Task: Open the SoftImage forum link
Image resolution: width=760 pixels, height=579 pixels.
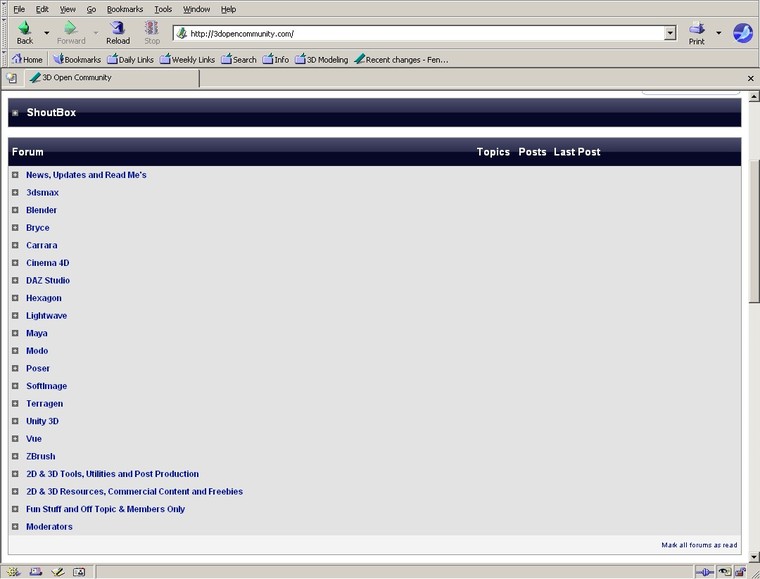Action: [x=47, y=386]
